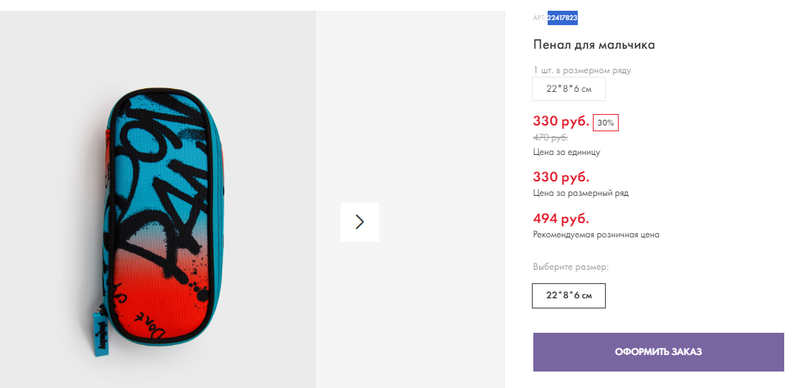This screenshot has height=388, width=800.
Task: Select the 22*8*6 см box under размерном ряду
Action: tap(569, 89)
